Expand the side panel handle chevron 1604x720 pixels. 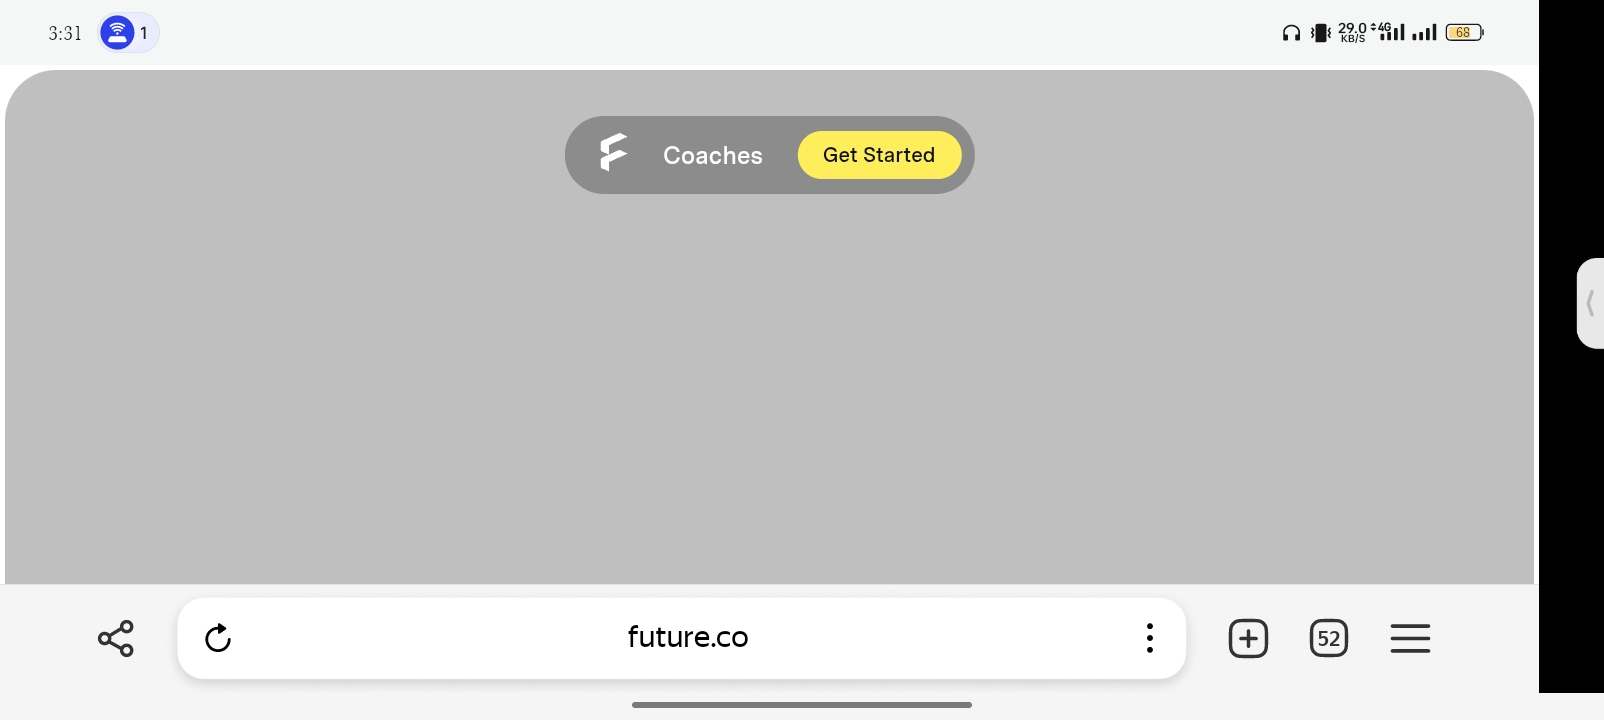1590,303
